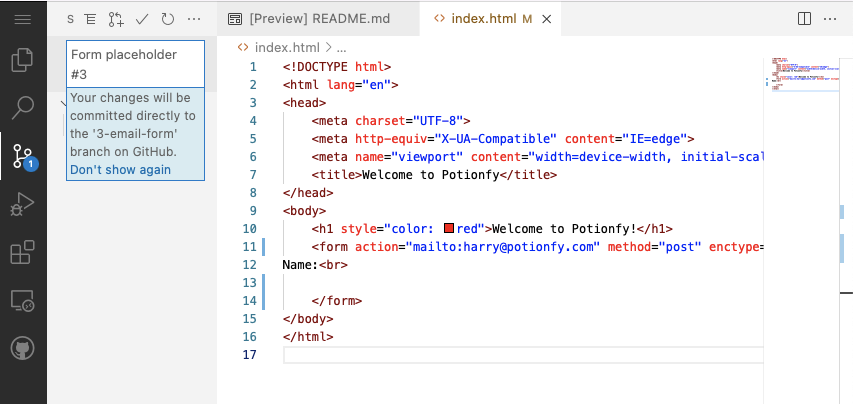Open the hamburger application menu
The height and width of the screenshot is (404, 853).
[22, 19]
